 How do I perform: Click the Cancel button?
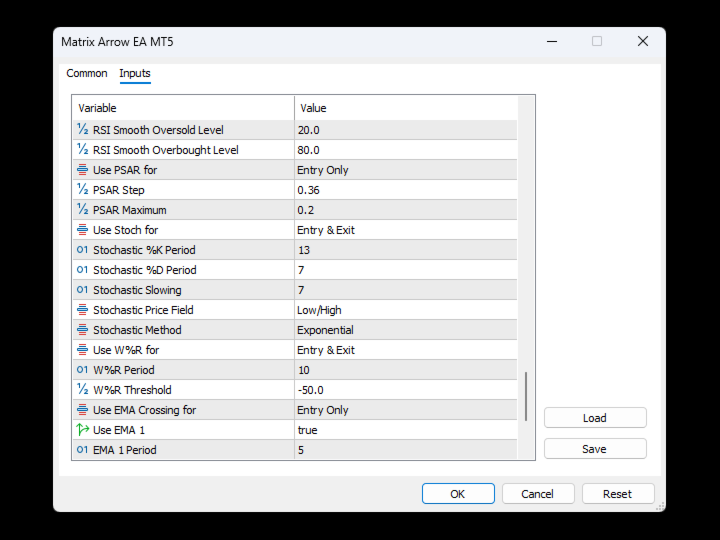click(538, 494)
